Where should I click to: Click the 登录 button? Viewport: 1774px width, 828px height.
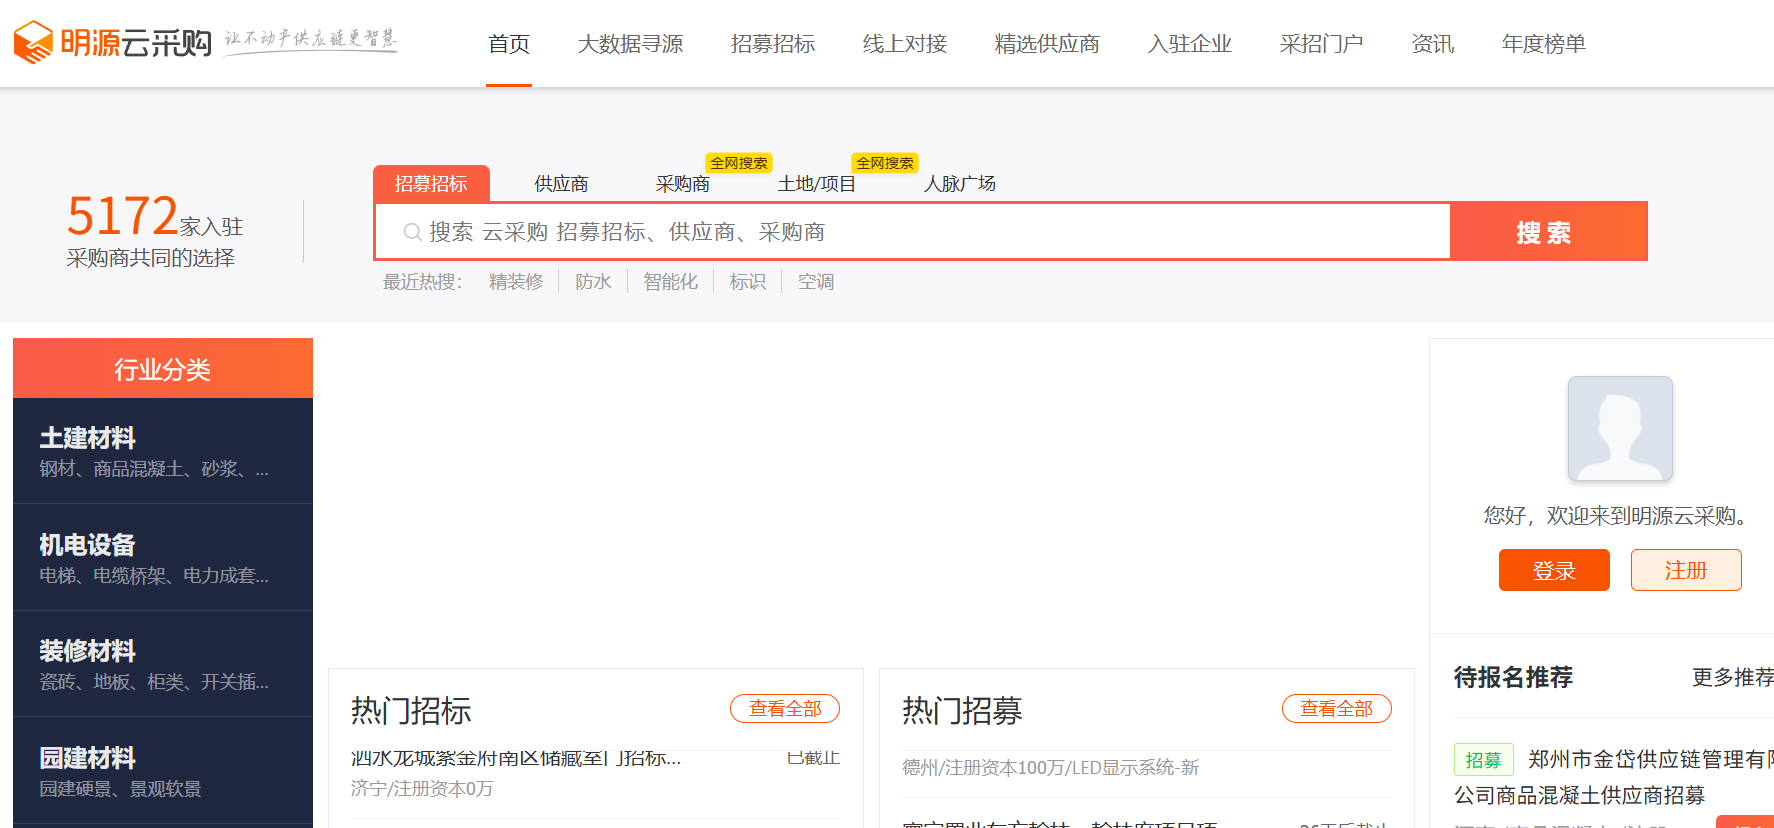pyautogui.click(x=1553, y=570)
